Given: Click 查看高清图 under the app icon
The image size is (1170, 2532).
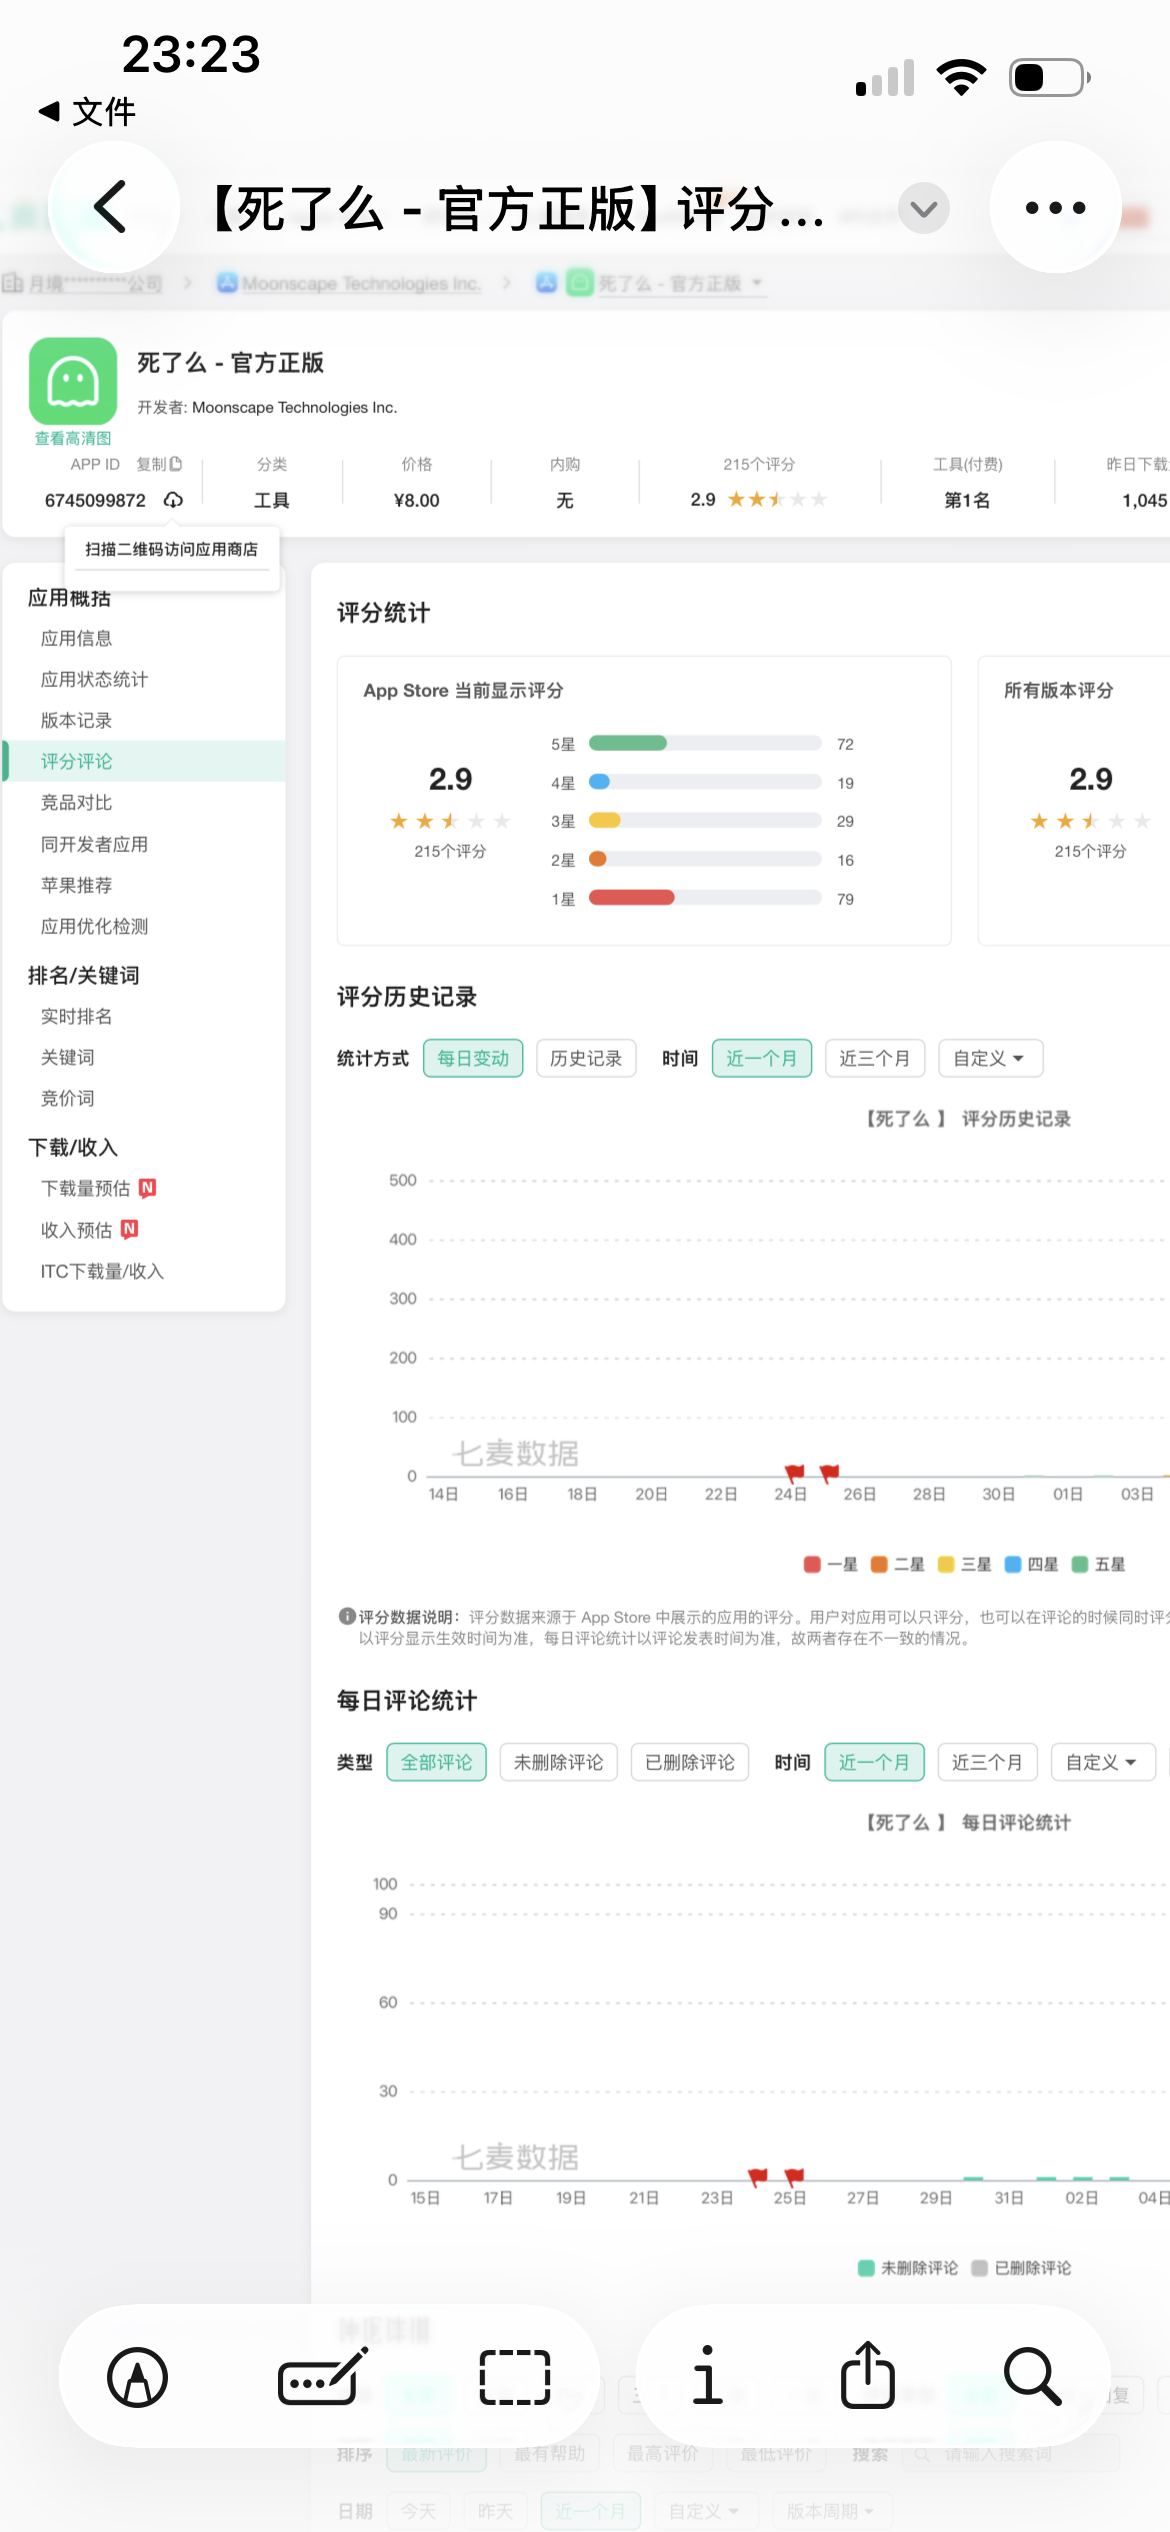Looking at the screenshot, I should (x=73, y=438).
